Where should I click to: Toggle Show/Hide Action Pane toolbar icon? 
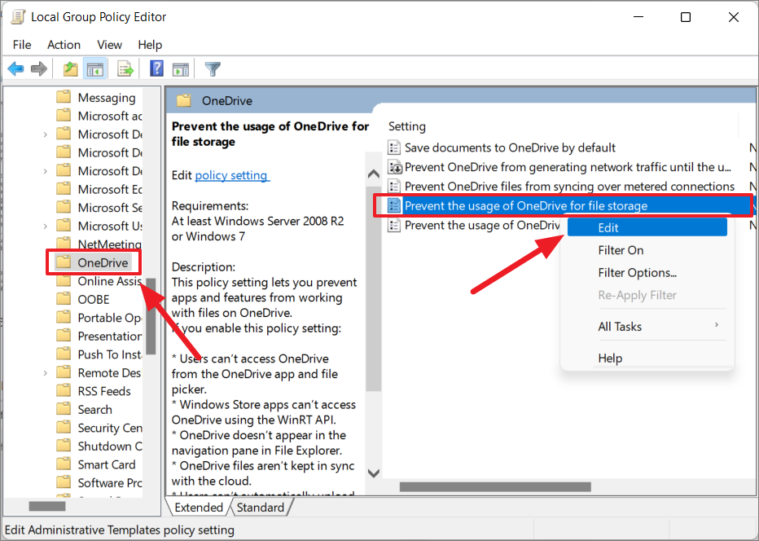(x=181, y=69)
